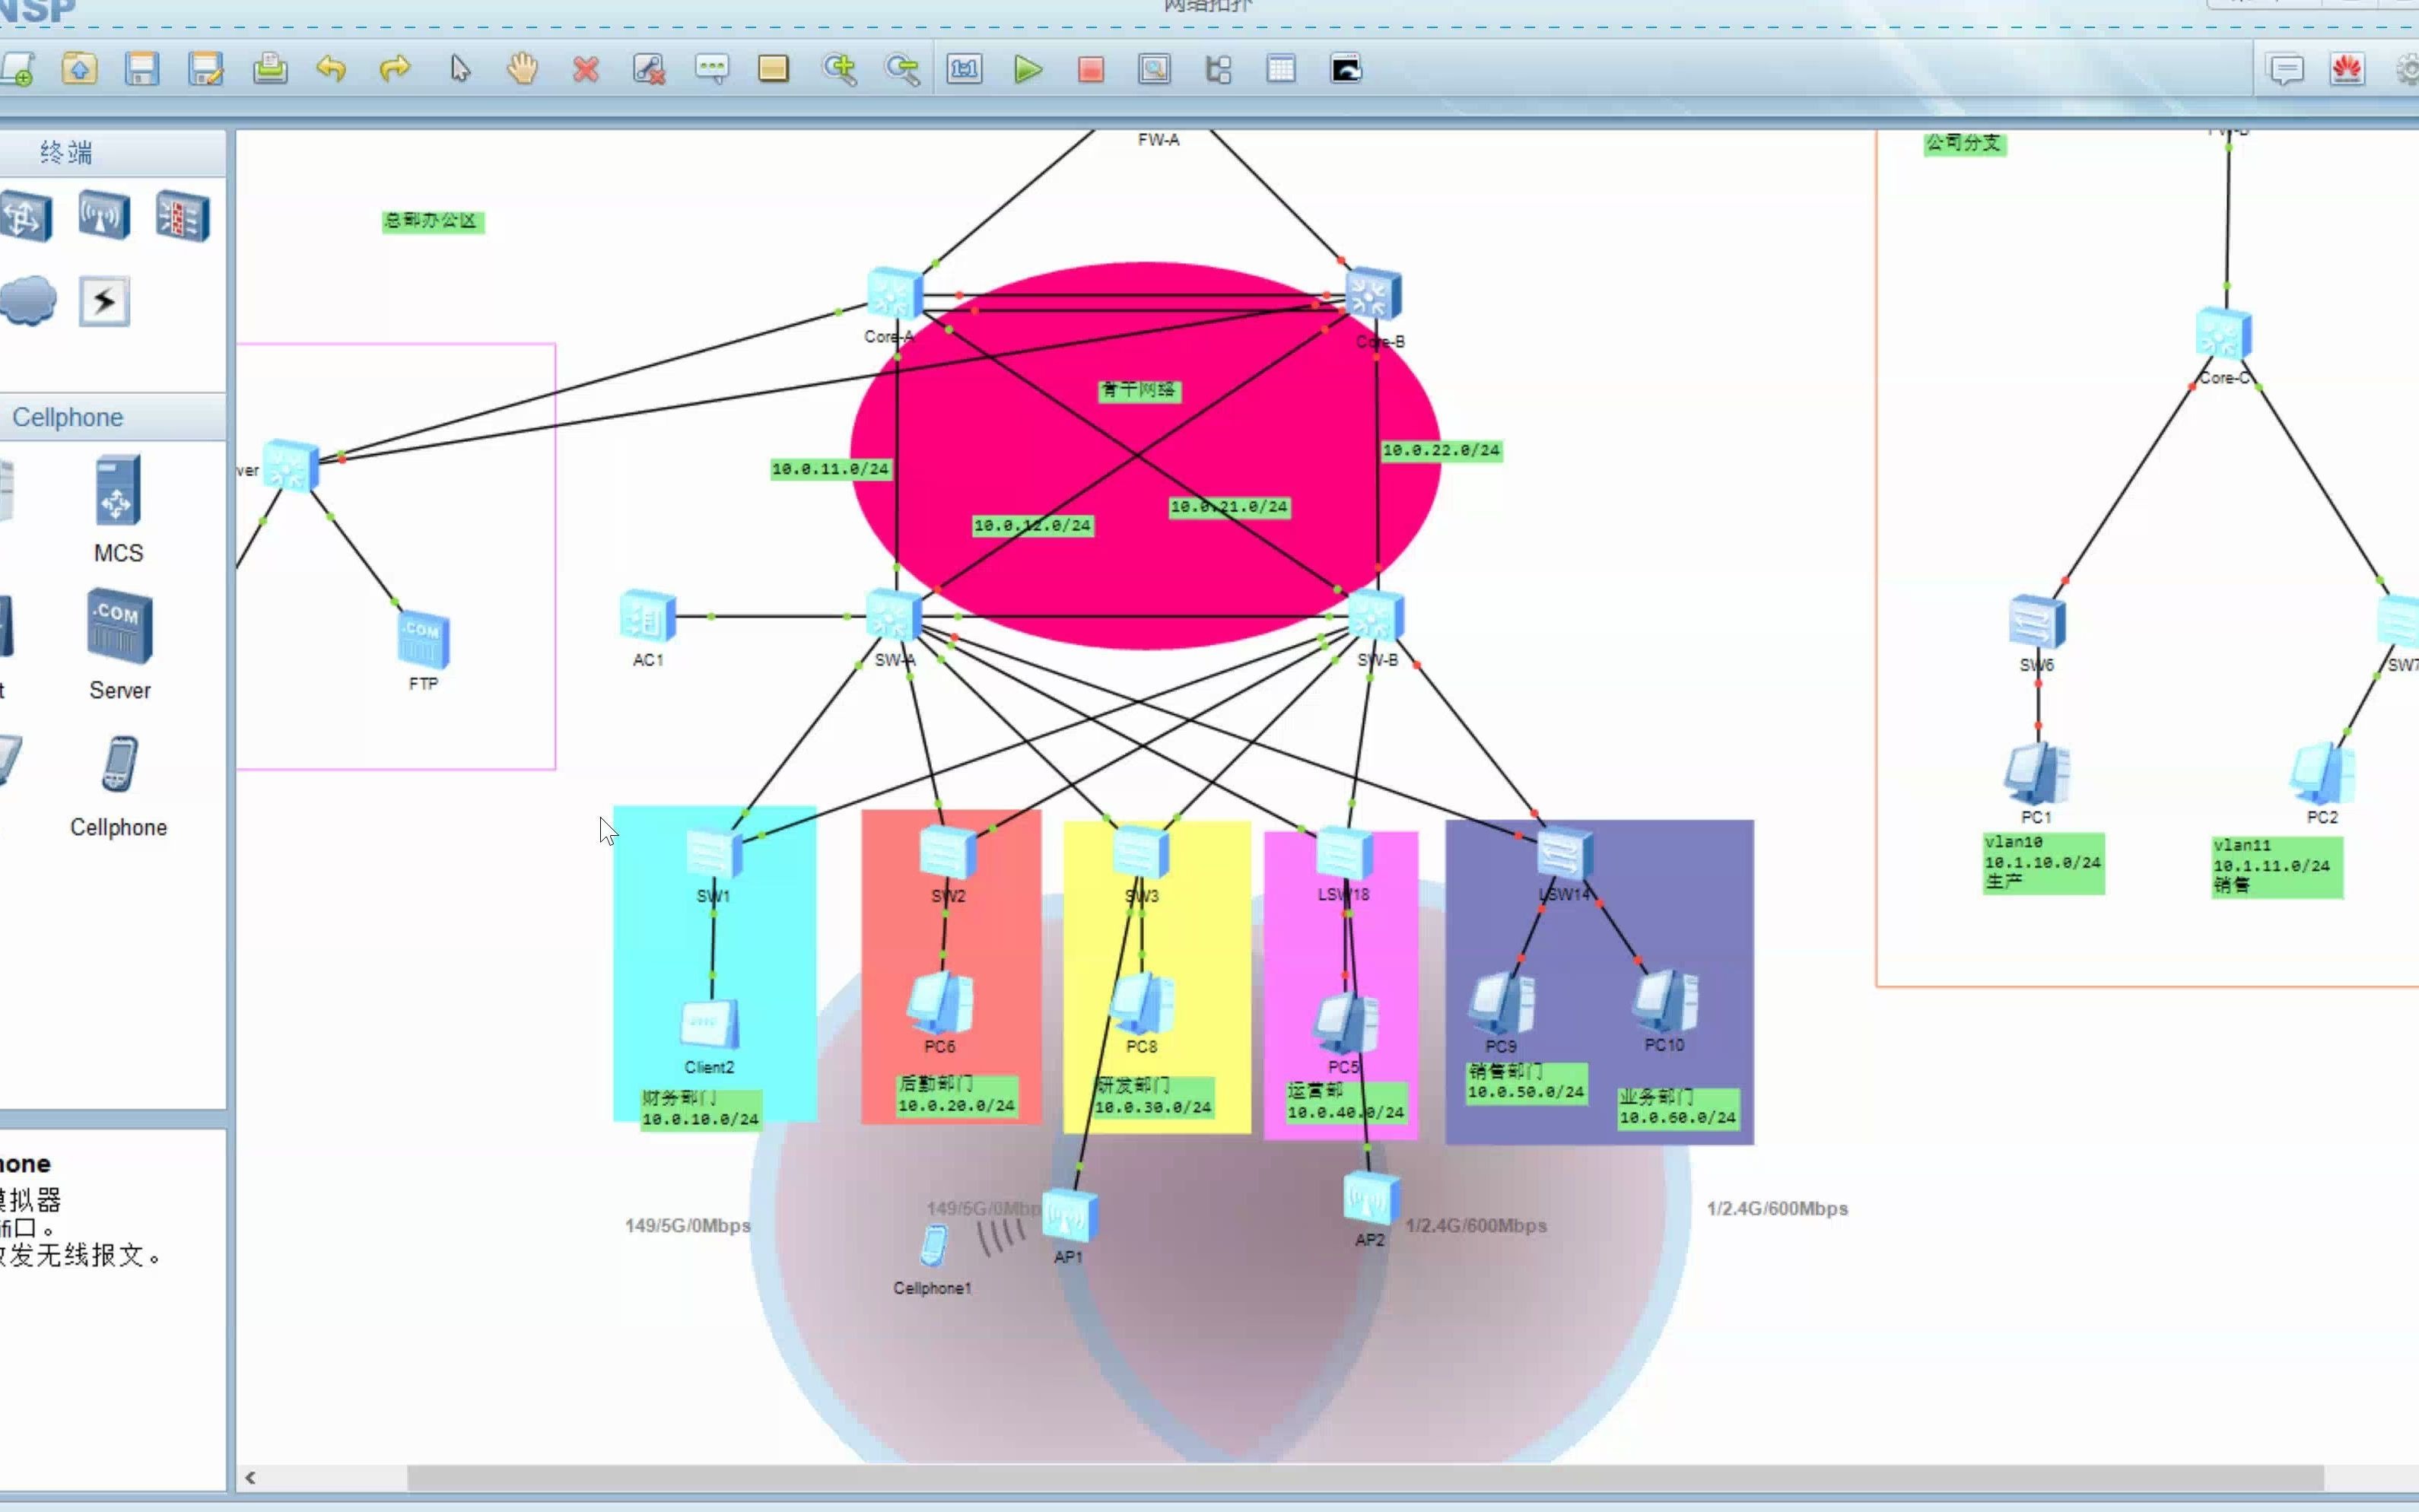
Task: Open the forum chat icon
Action: point(2286,69)
